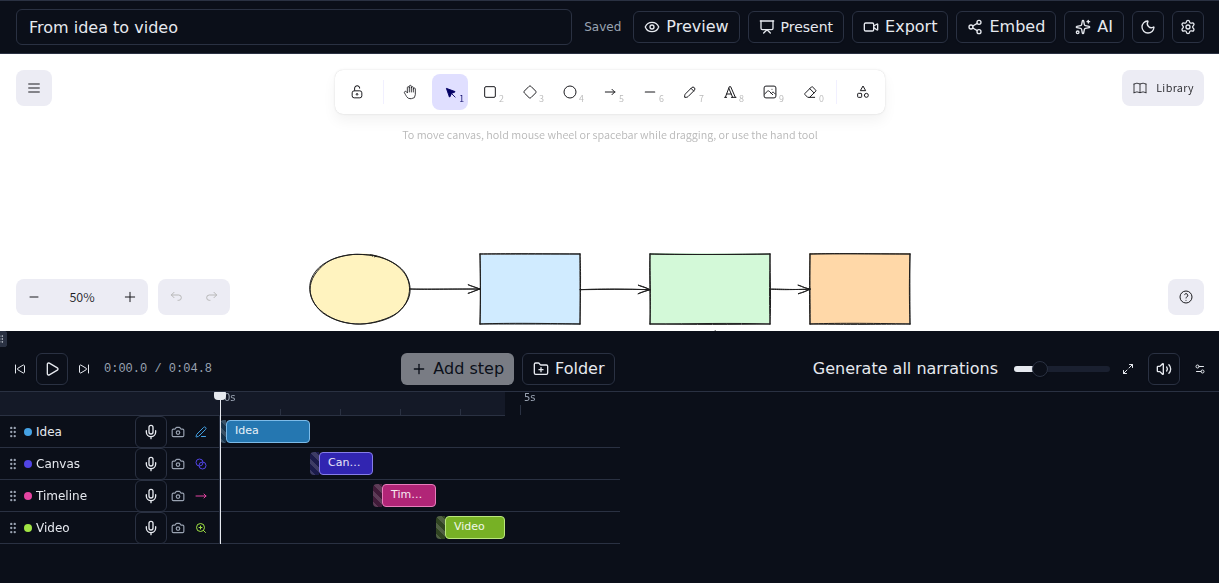Skip to the next step
1219x583 pixels.
coord(84,369)
